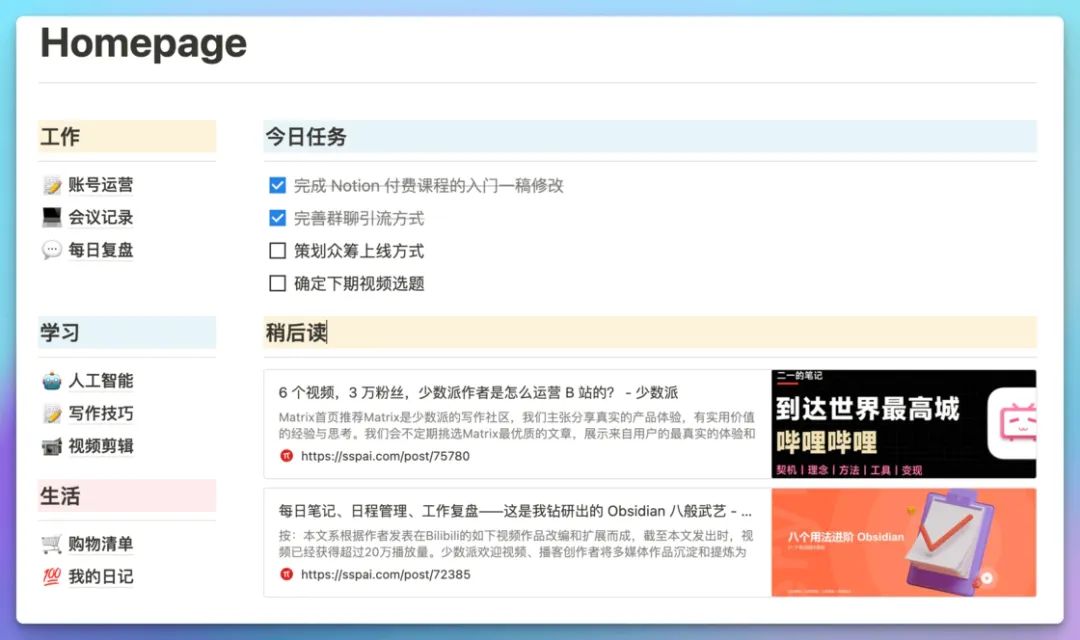This screenshot has height=640, width=1080.
Task: Click the red favicon next to sspai.com/post/72385
Action: (287, 575)
